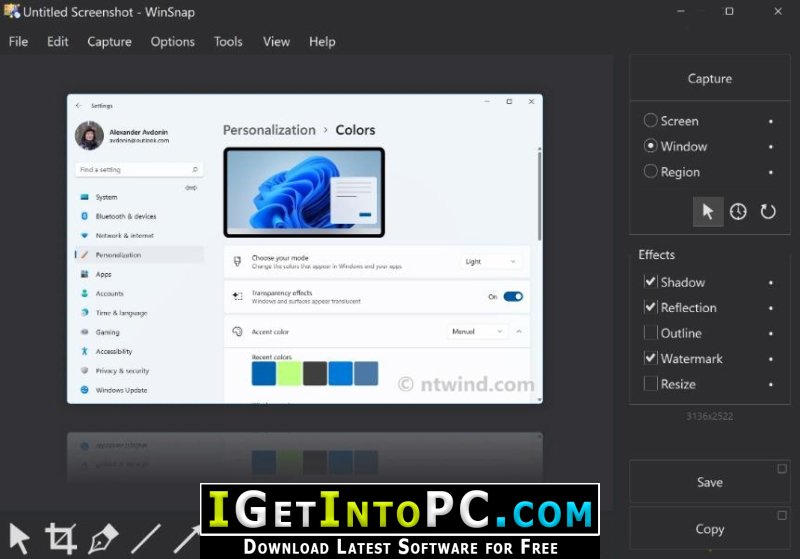Enable the Outline effect checkbox

pos(651,333)
